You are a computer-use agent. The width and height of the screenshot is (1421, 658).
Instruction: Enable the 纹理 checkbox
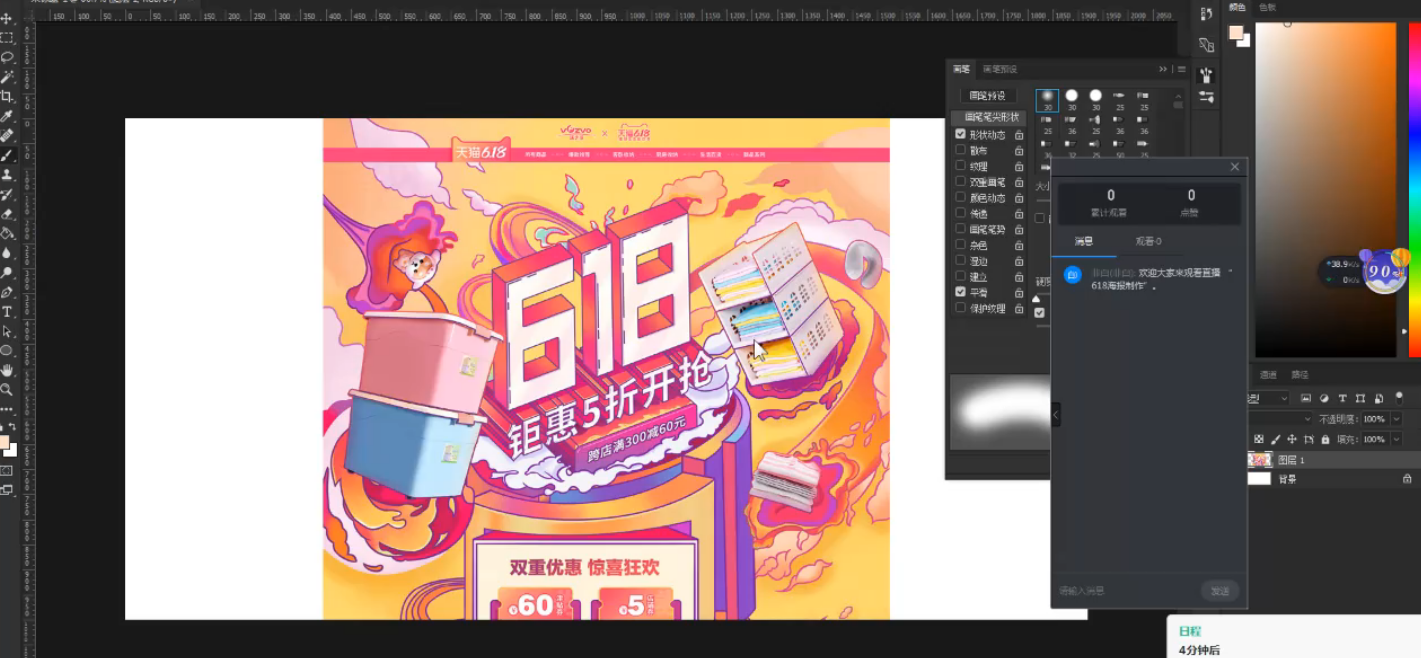pyautogui.click(x=961, y=166)
